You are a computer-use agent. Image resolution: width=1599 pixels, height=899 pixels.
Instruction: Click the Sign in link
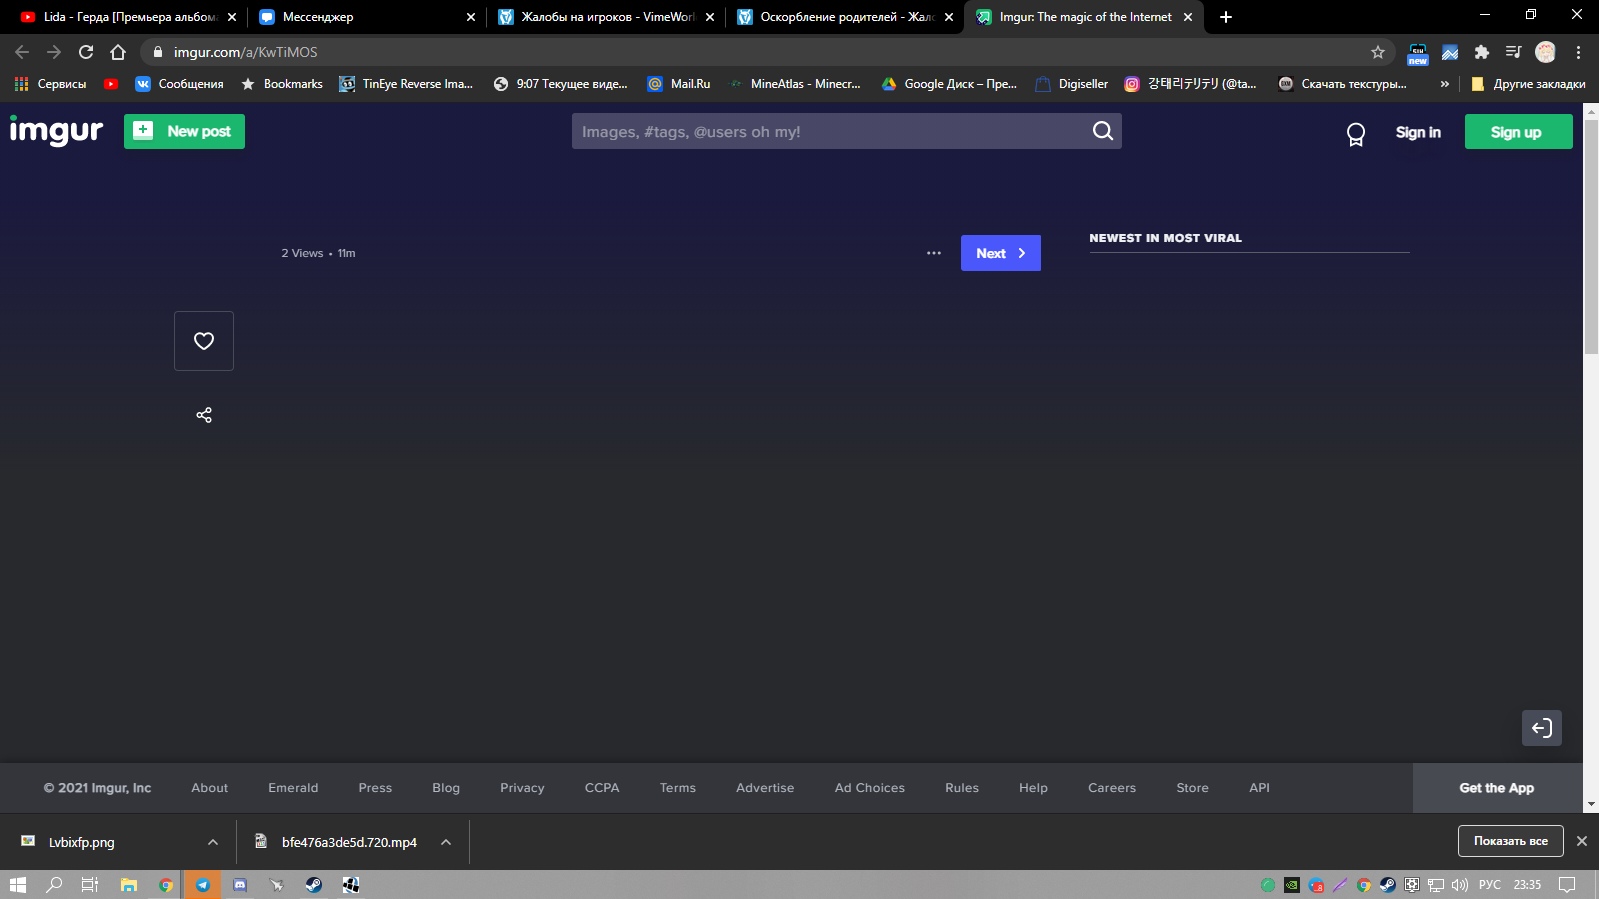1417,132
